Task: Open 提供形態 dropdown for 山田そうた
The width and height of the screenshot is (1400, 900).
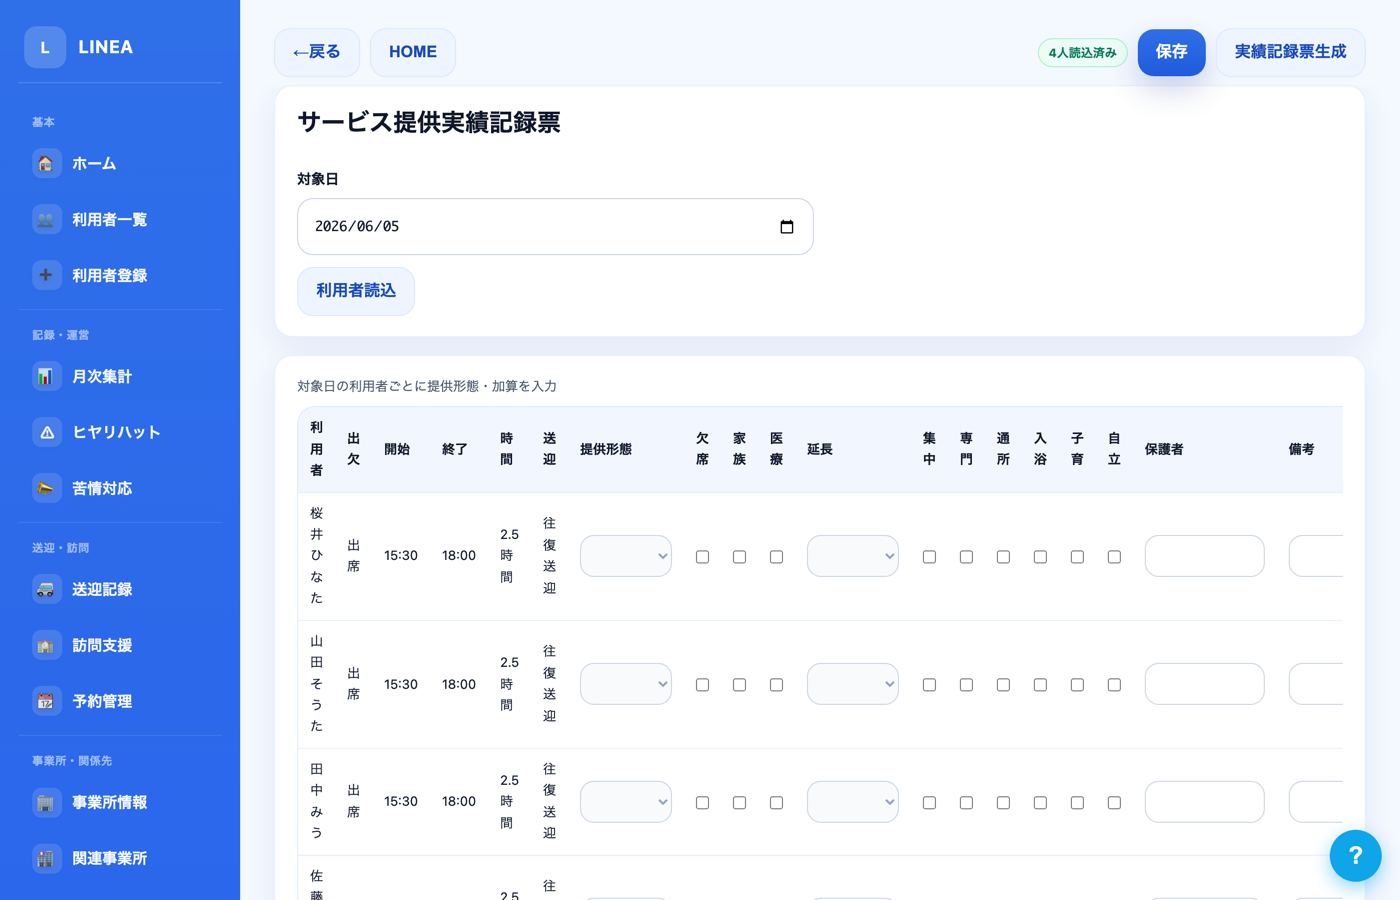Action: pyautogui.click(x=626, y=684)
